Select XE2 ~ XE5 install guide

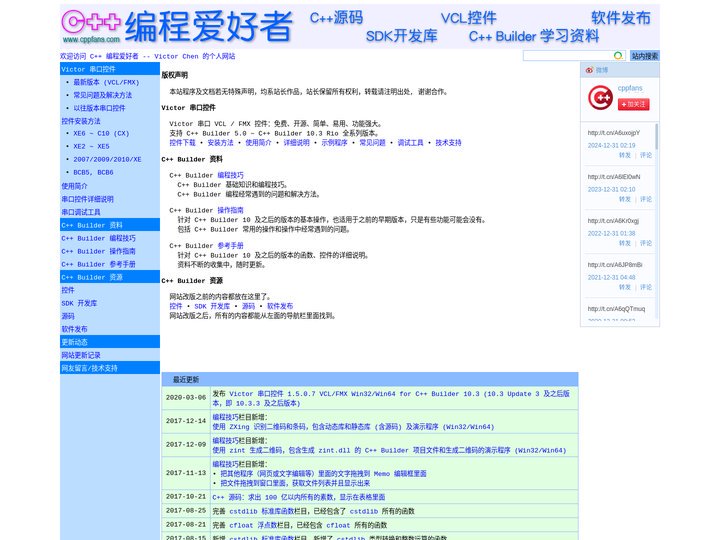[x=91, y=146]
